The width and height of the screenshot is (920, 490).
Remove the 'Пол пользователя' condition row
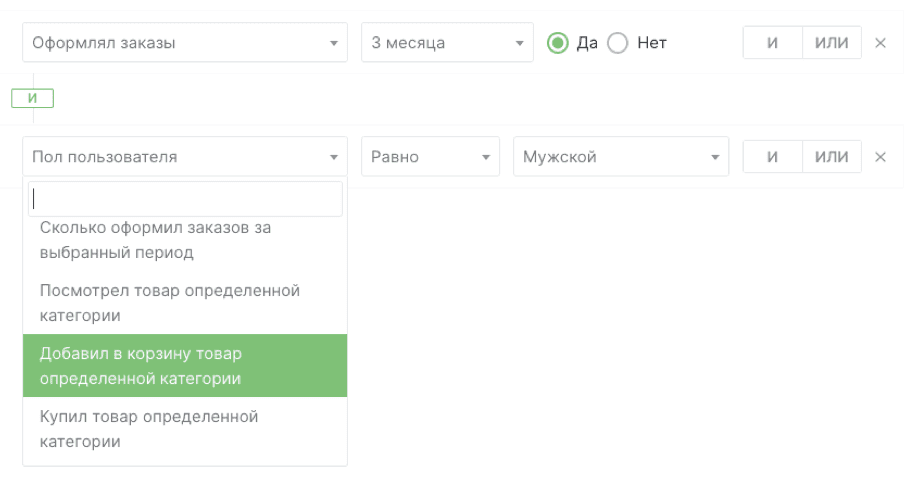880,157
